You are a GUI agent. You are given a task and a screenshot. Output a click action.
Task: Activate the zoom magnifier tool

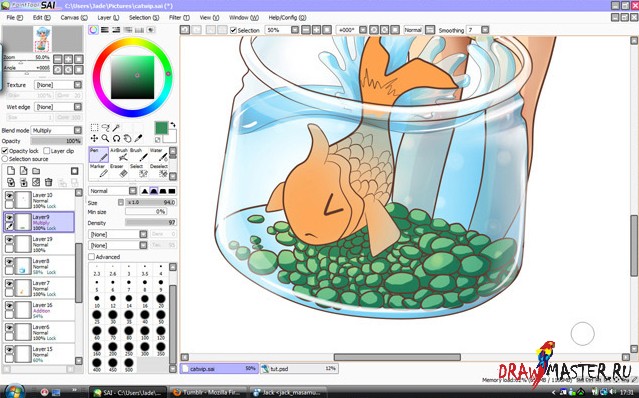click(106, 139)
